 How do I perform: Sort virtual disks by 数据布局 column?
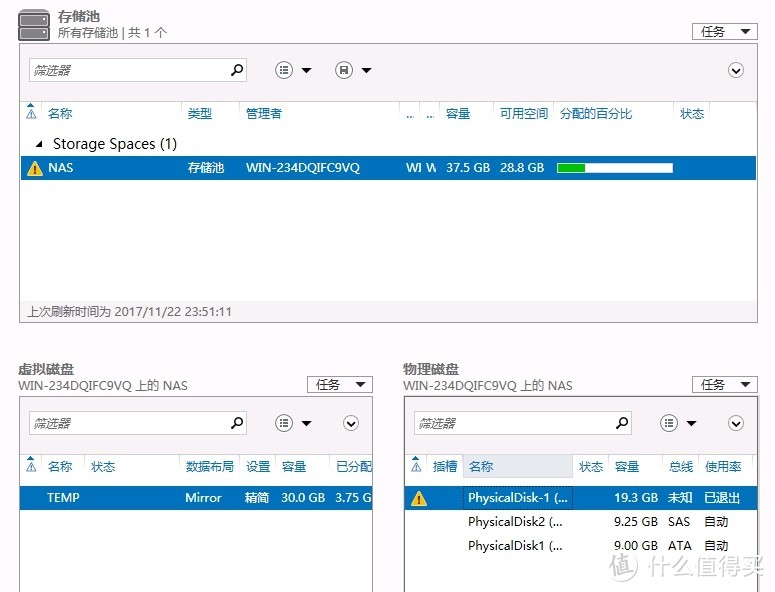pyautogui.click(x=210, y=466)
